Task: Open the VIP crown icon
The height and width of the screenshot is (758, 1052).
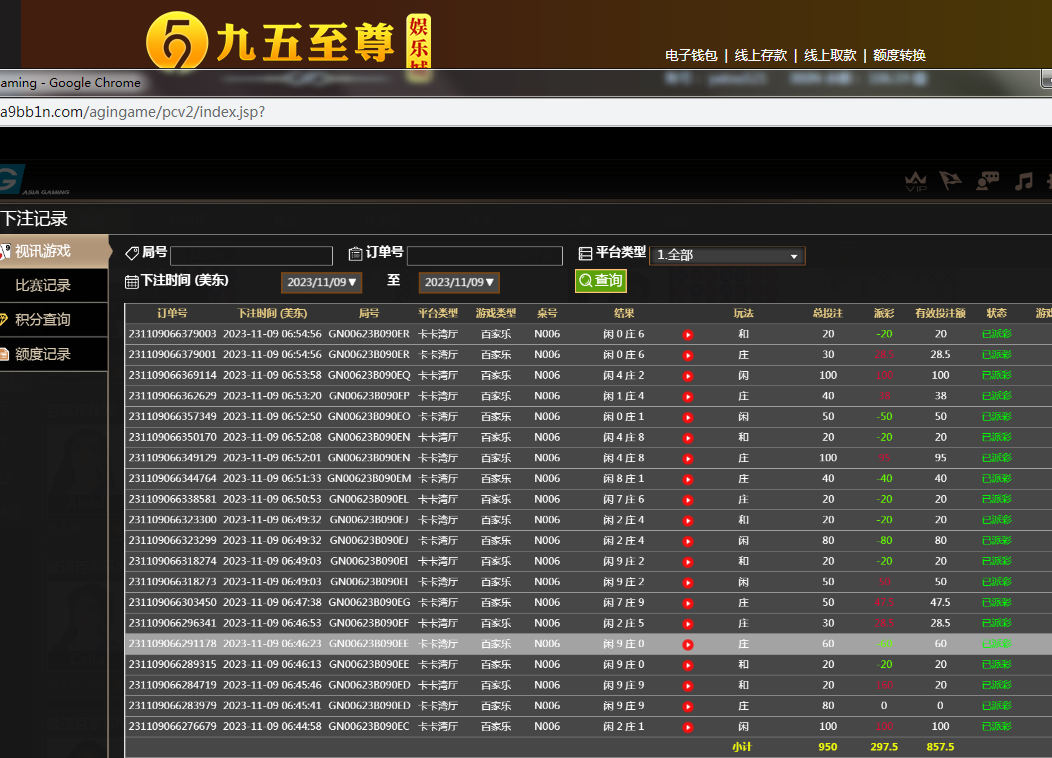Action: 916,181
